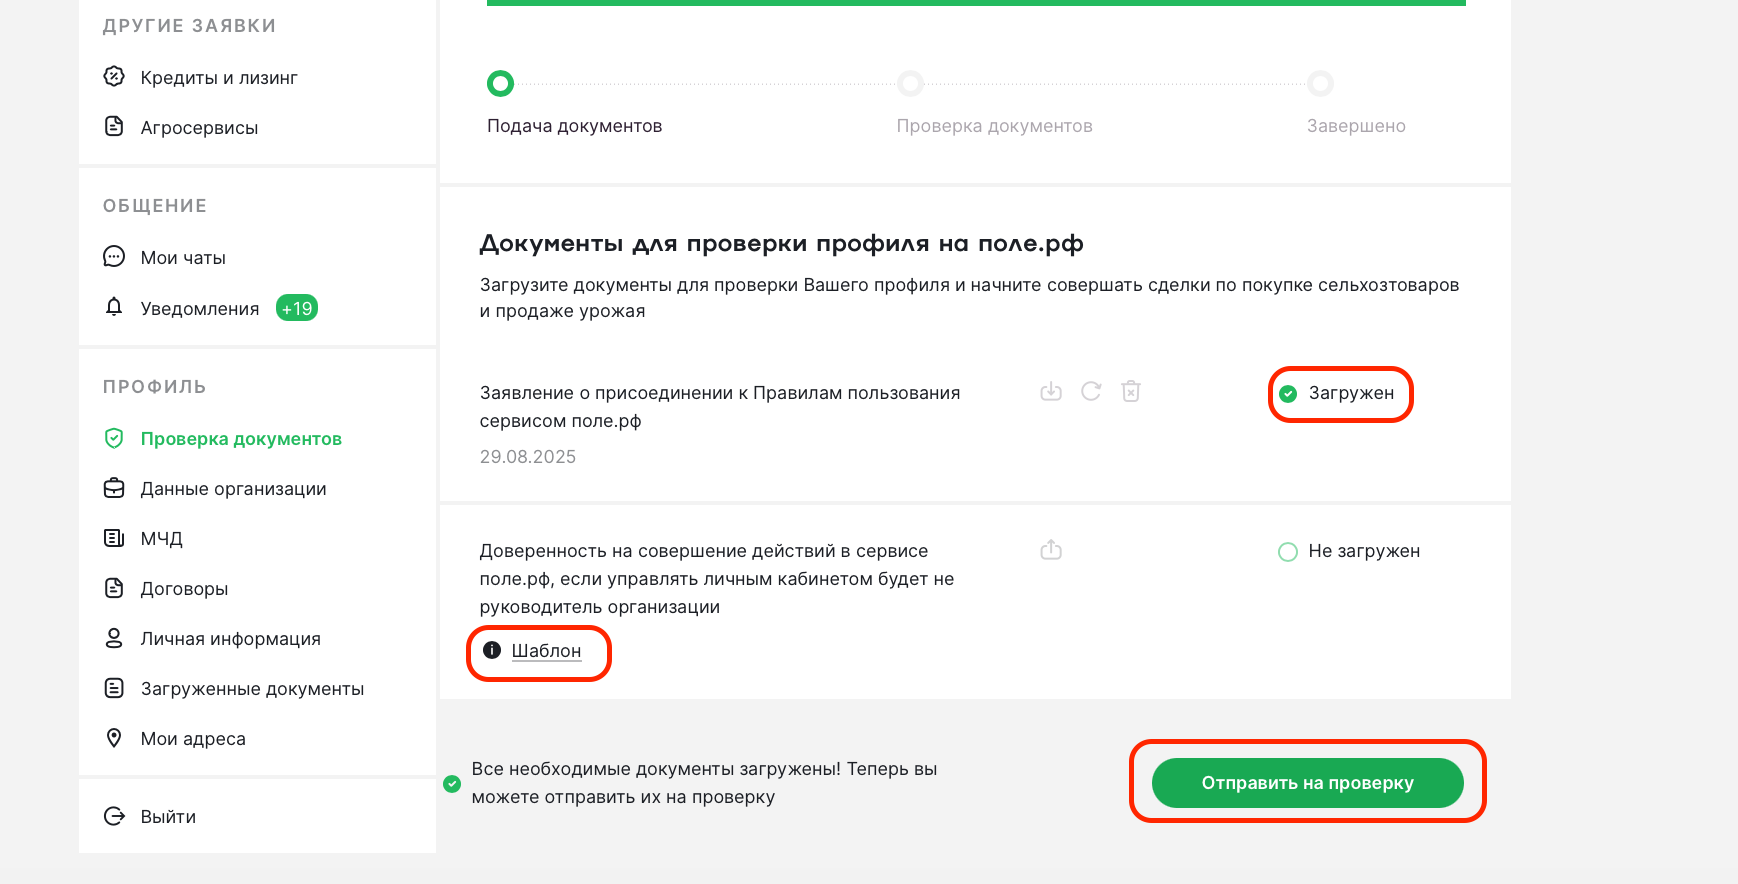Click the date 29.08.2025
This screenshot has width=1738, height=884.
click(528, 456)
